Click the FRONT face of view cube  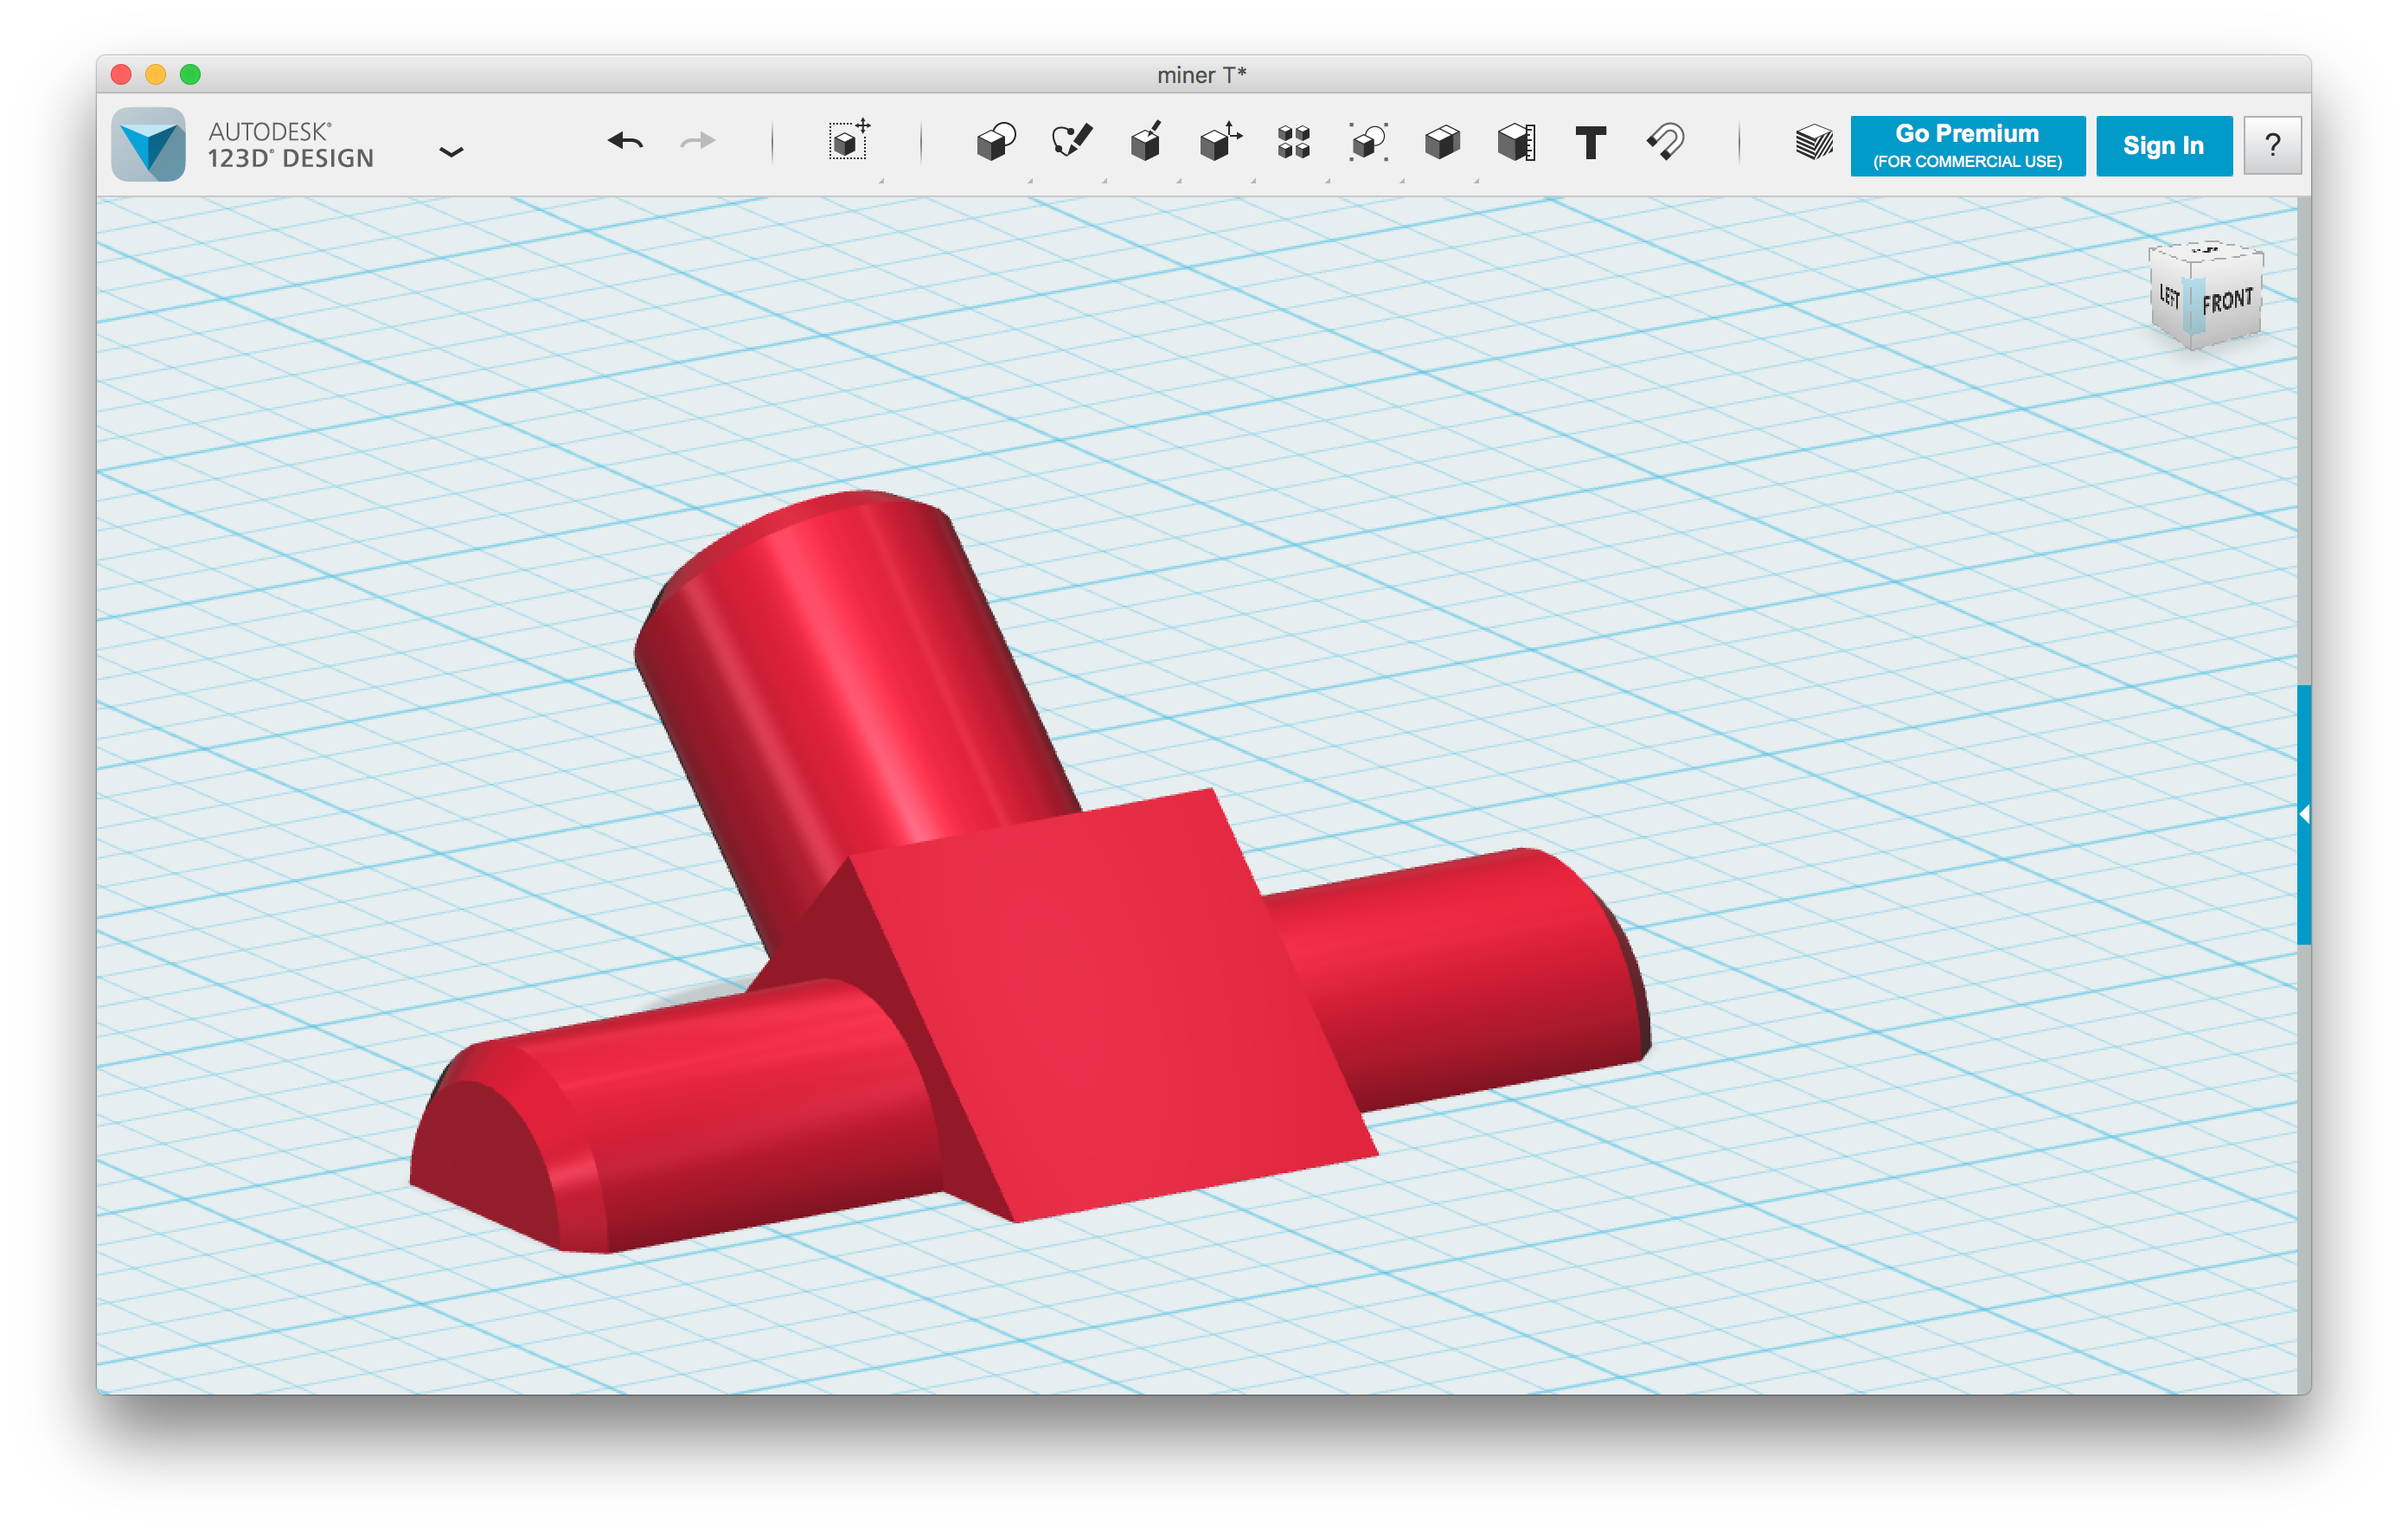(2228, 301)
